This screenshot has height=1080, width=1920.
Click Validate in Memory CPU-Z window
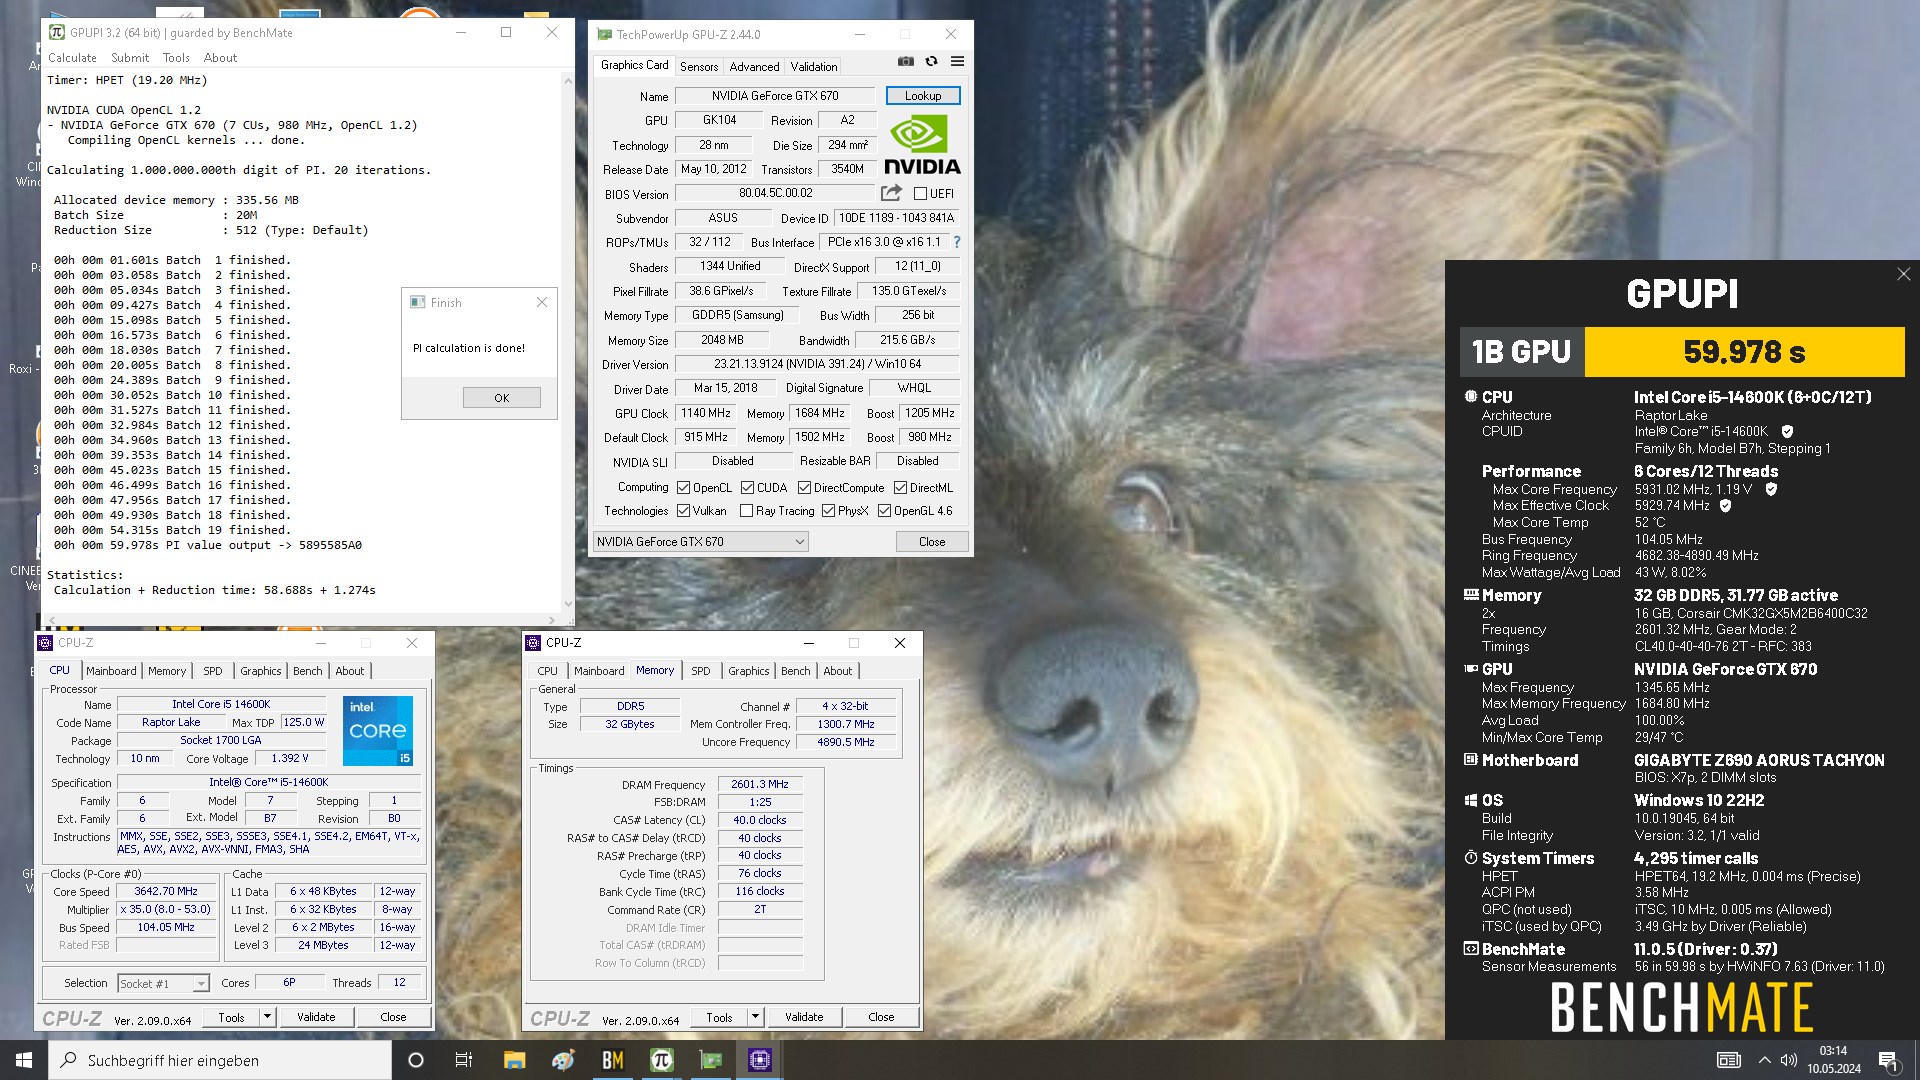click(804, 1017)
